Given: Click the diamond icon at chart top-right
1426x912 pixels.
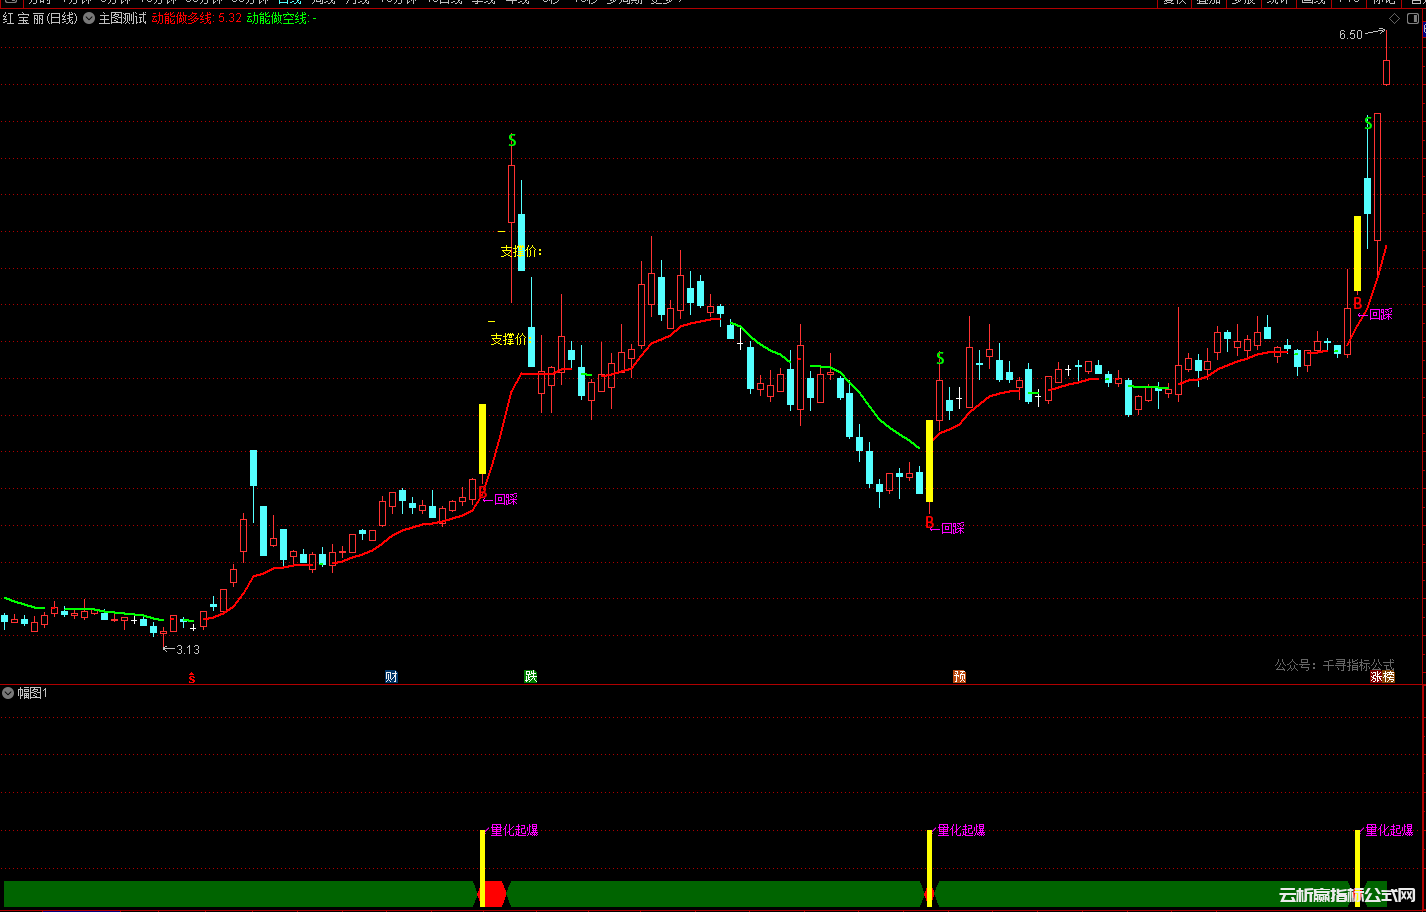Looking at the screenshot, I should tap(1395, 18).
